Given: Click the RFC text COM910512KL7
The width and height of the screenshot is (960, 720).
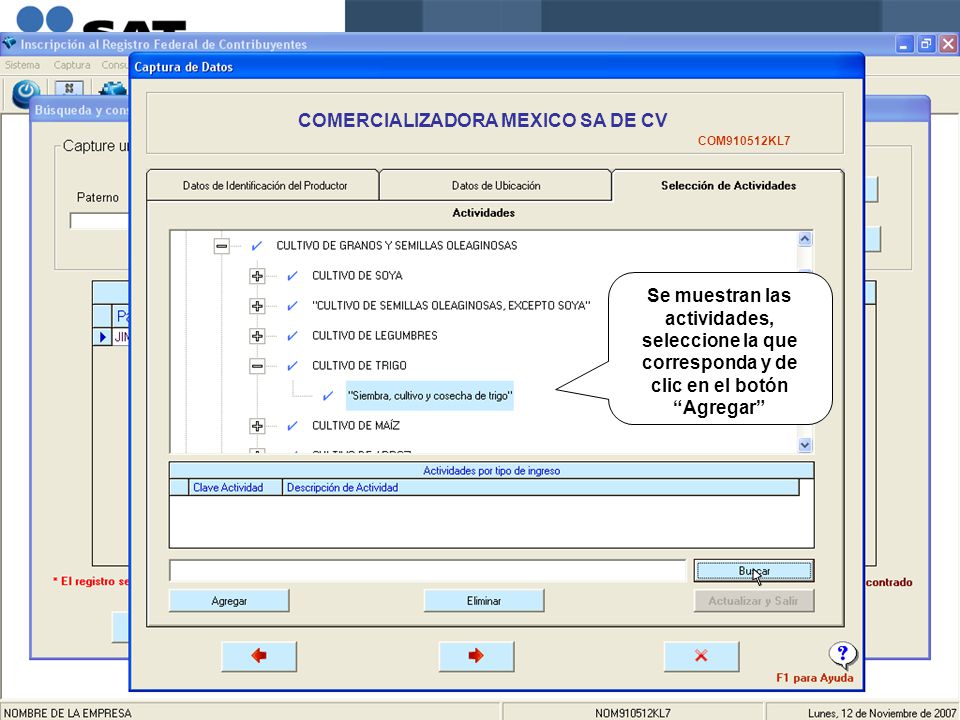Looking at the screenshot, I should click(744, 141).
